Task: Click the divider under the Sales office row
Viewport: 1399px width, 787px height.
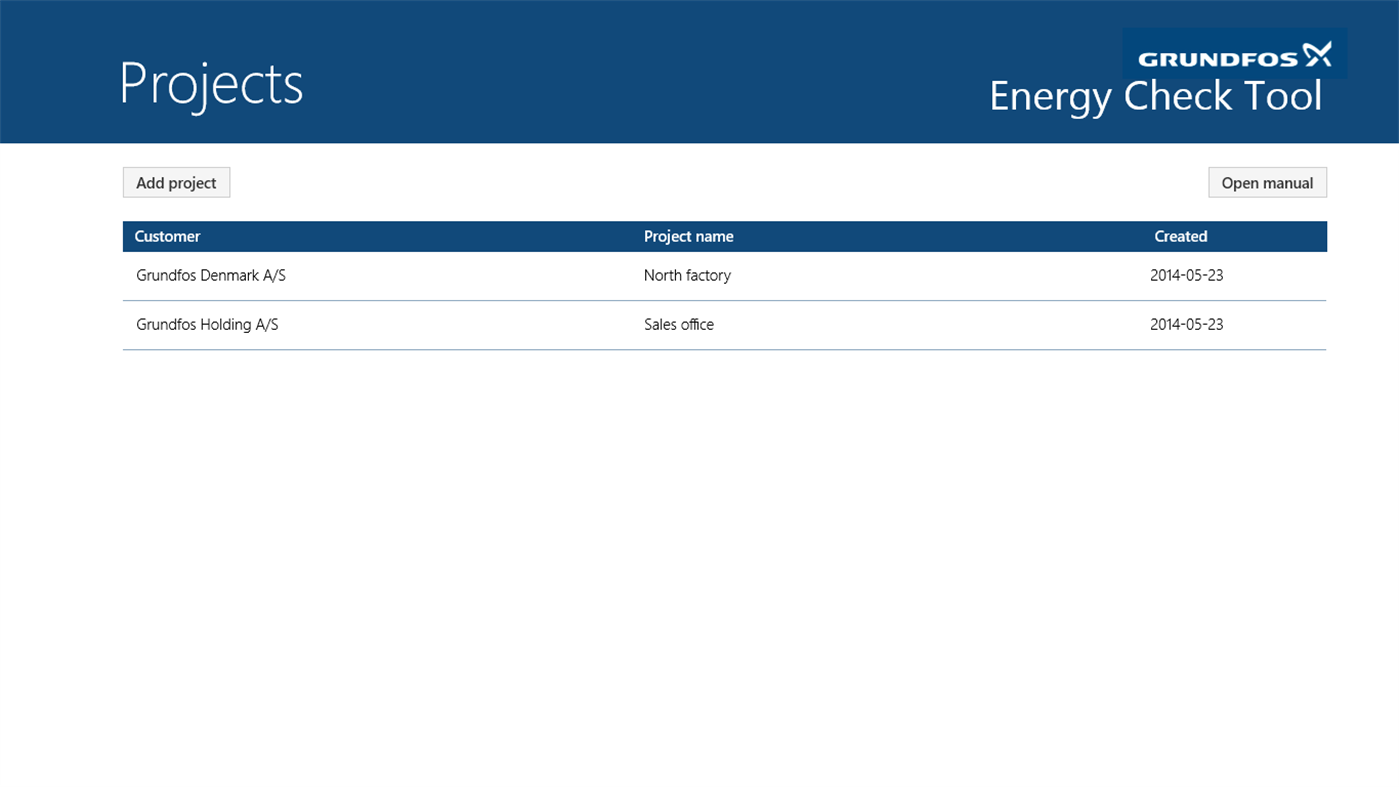Action: (x=725, y=350)
